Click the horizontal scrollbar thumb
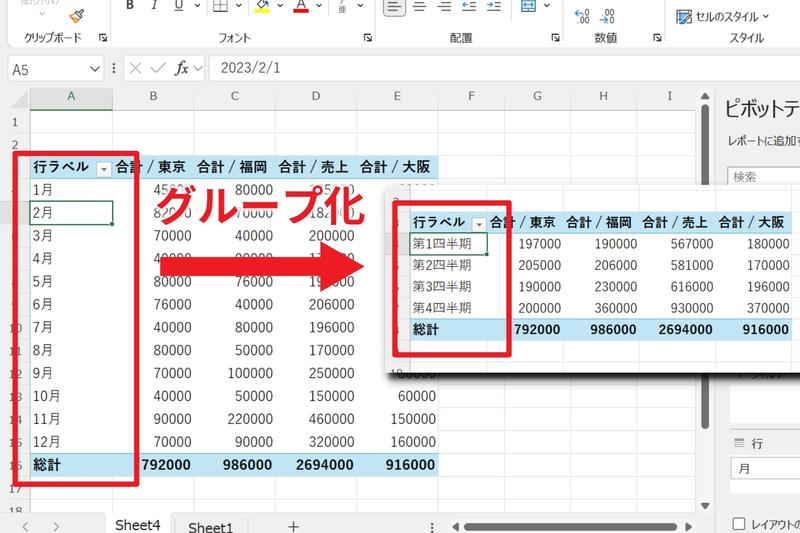The width and height of the screenshot is (800, 533). [x=570, y=526]
